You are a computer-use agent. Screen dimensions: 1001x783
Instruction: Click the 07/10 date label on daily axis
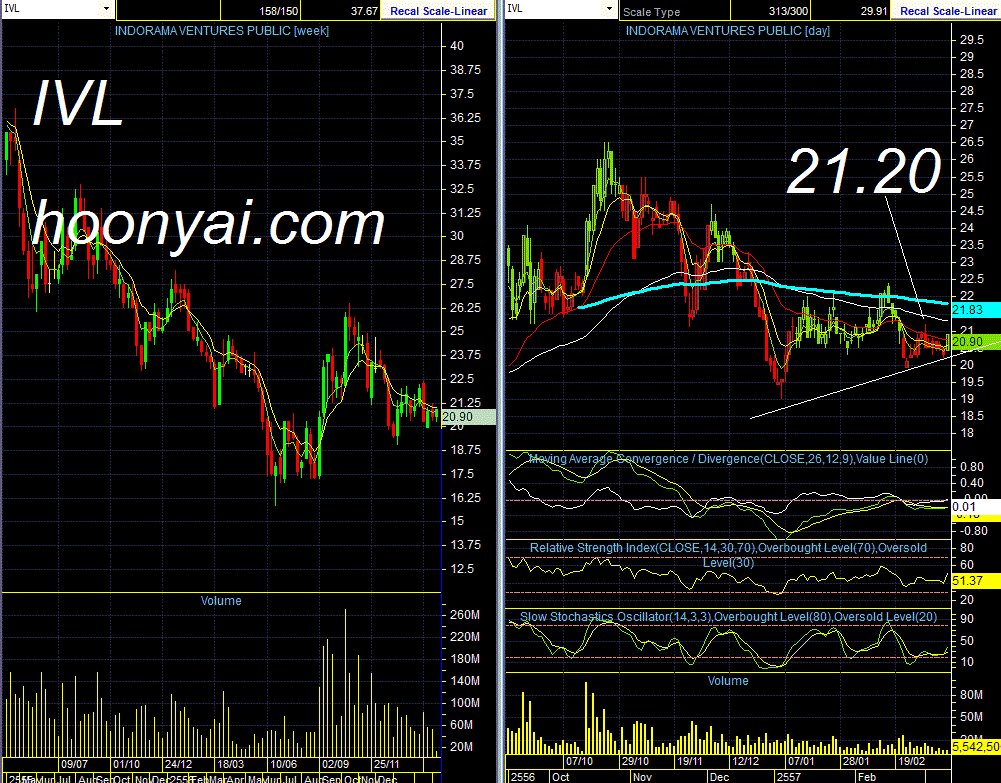(x=580, y=761)
